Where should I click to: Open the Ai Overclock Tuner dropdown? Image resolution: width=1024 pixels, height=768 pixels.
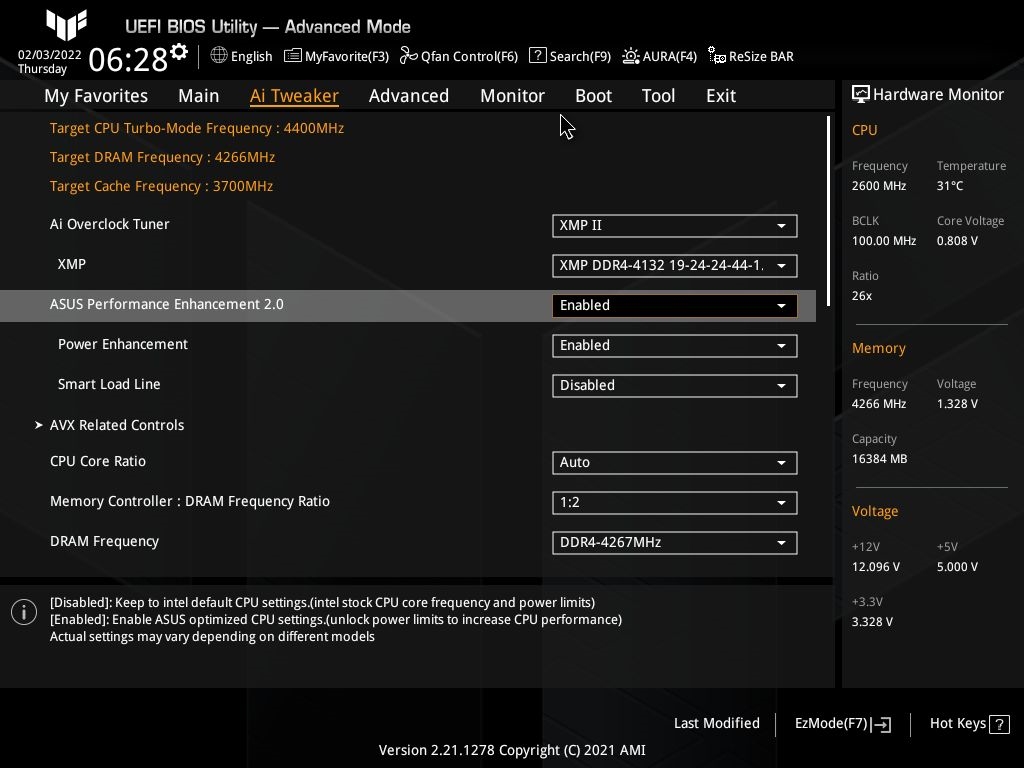click(675, 225)
